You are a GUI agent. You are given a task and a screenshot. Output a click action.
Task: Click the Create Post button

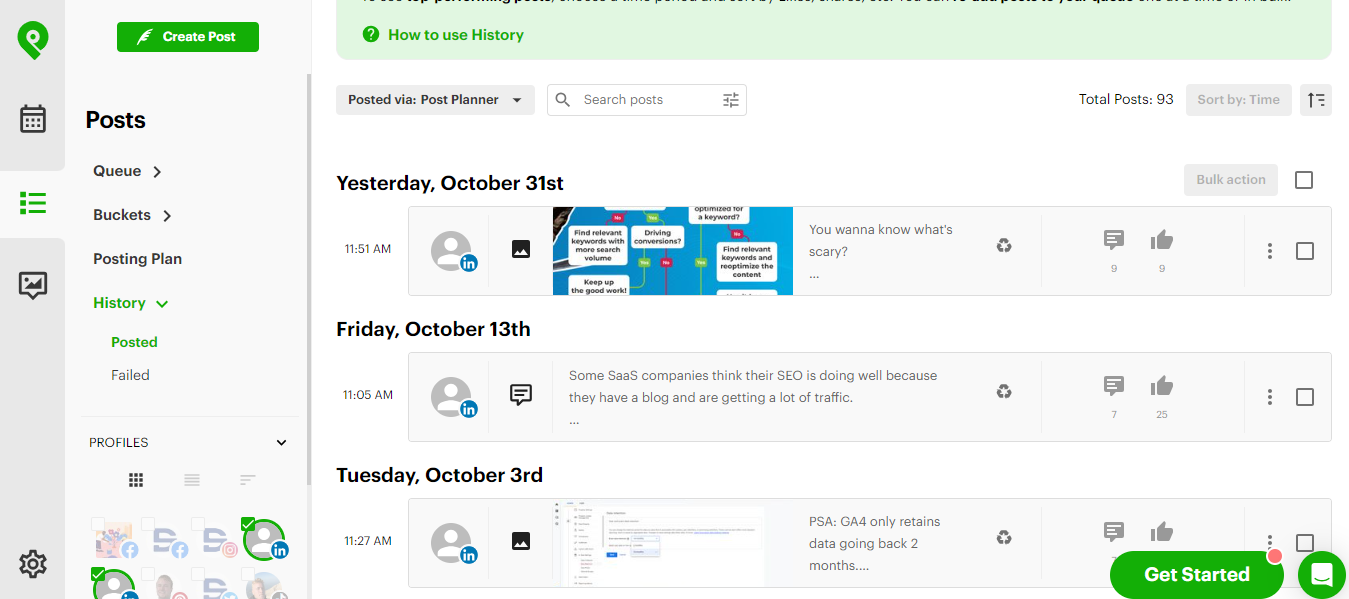coord(187,37)
